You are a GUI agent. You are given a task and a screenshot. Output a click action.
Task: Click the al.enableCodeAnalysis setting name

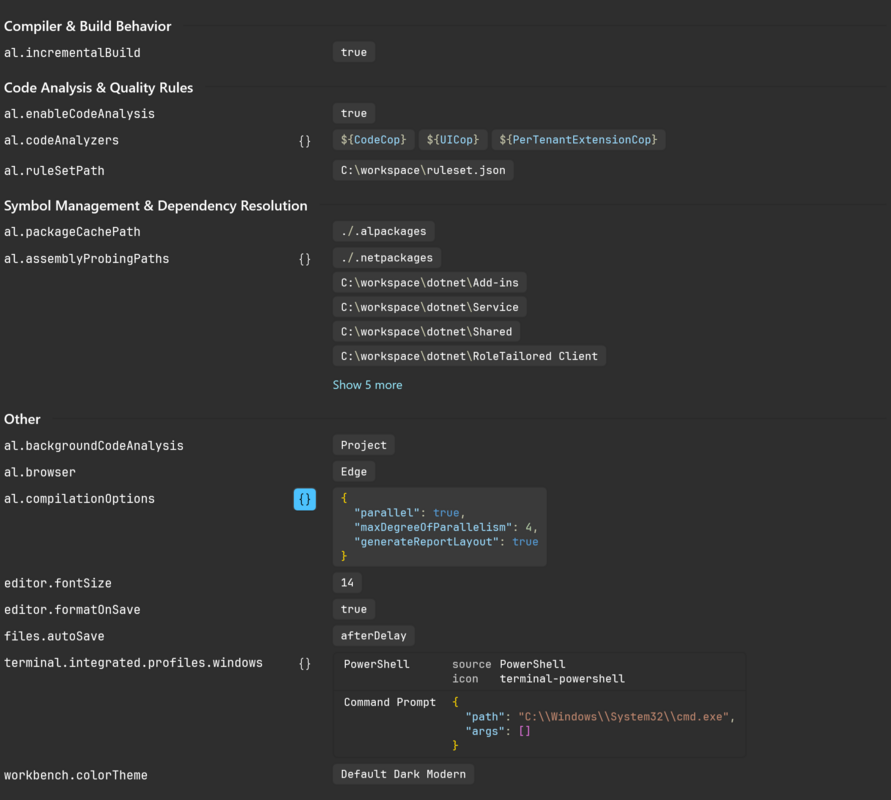[79, 114]
